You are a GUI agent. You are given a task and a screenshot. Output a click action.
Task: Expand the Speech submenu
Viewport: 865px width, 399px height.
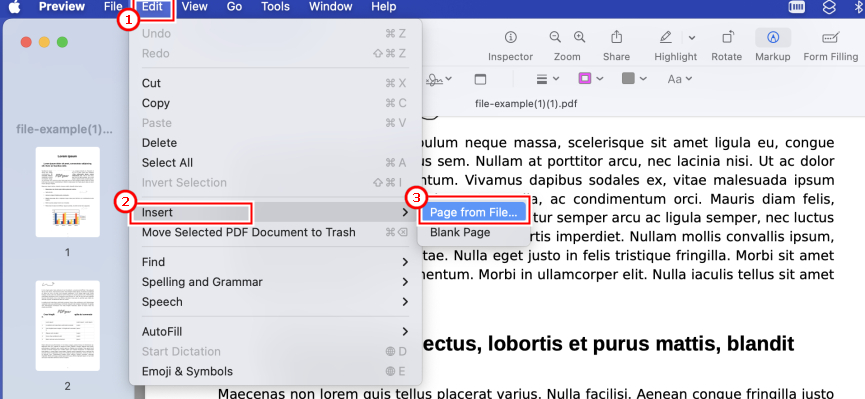pyautogui.click(x=275, y=302)
